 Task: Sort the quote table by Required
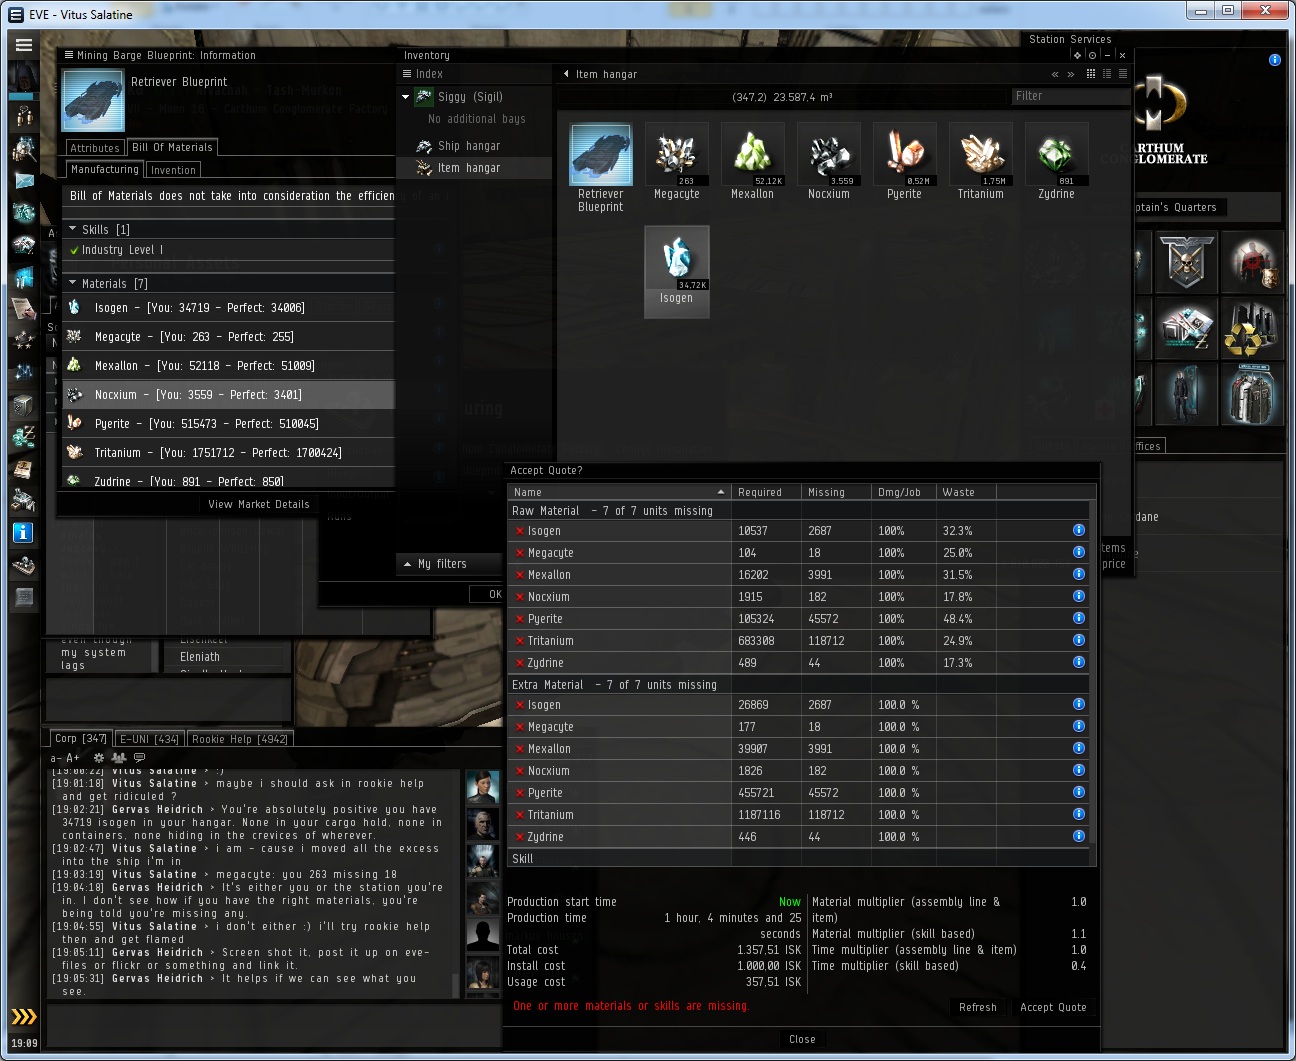point(766,492)
